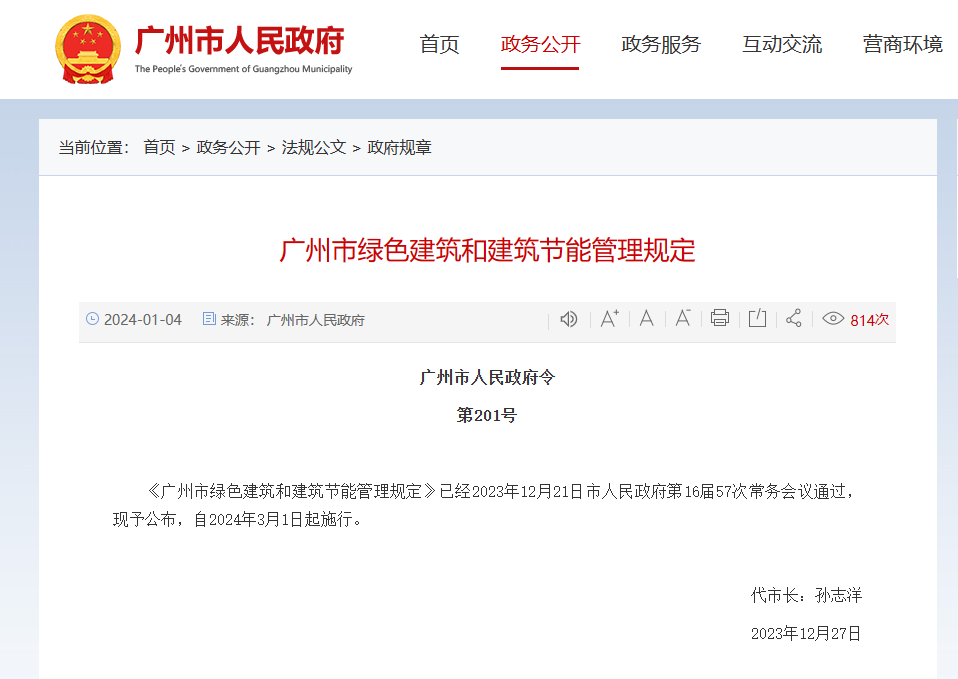Click the document icon beside 来源
The height and width of the screenshot is (679, 958).
[x=209, y=318]
